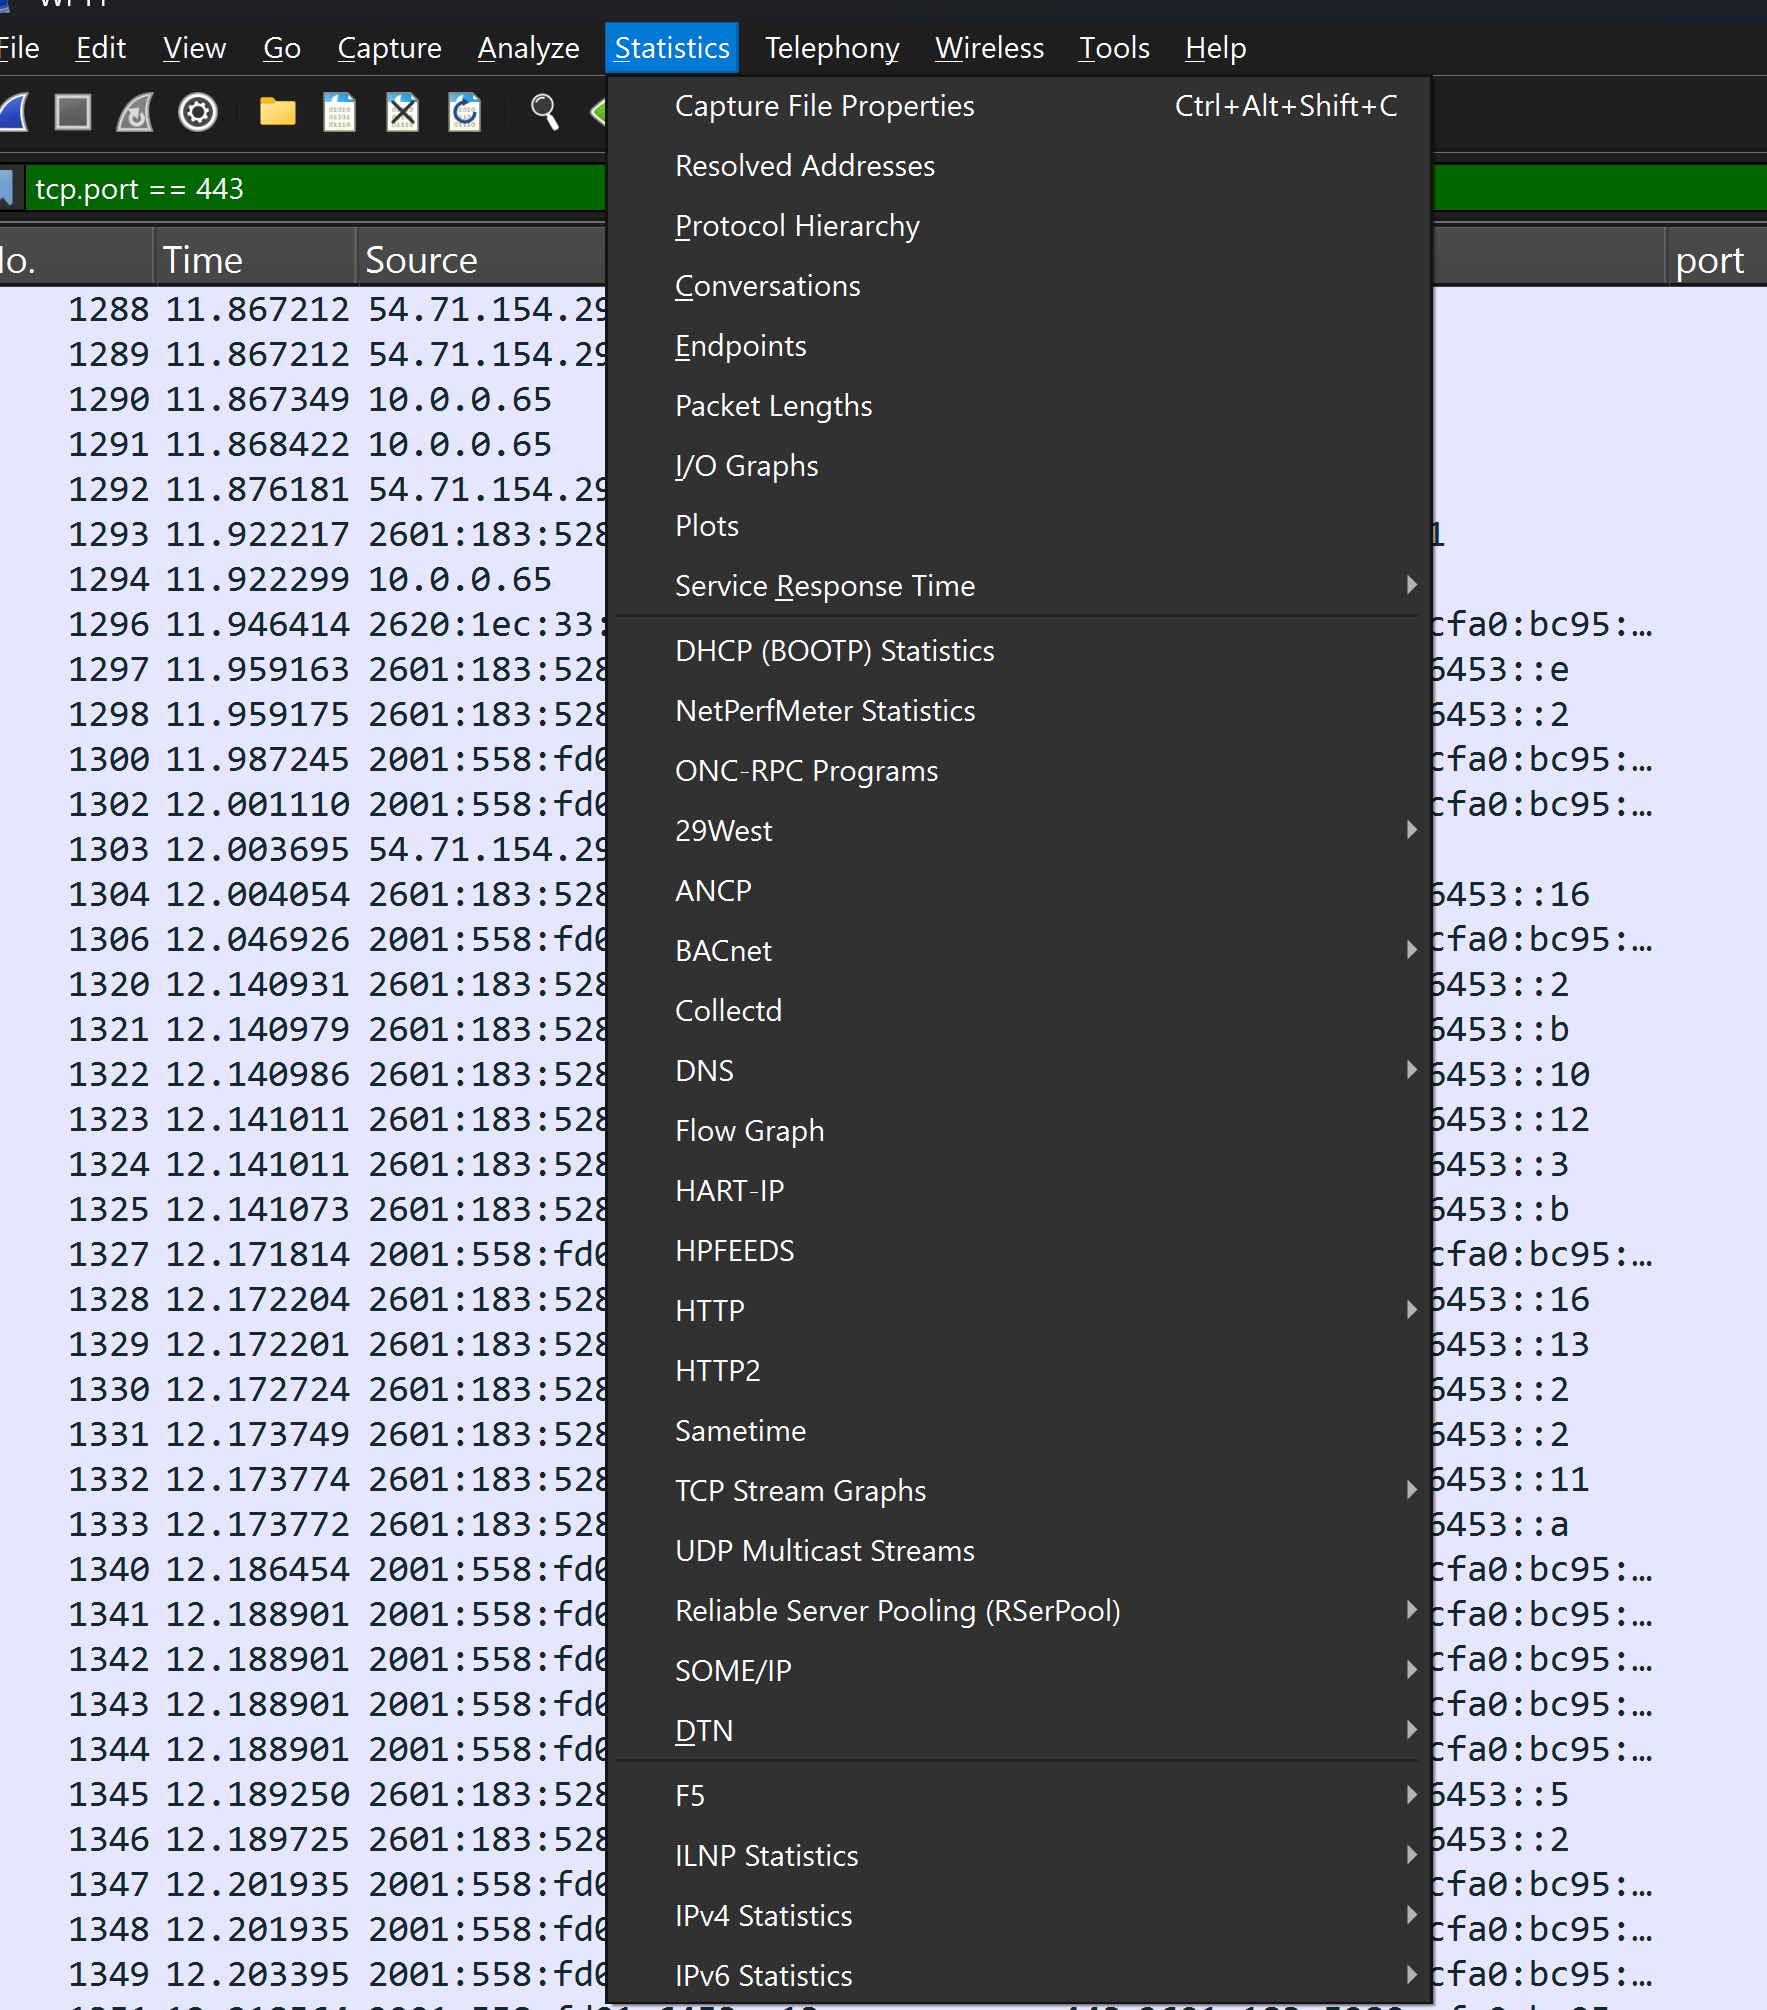Open the Analyze menu
1767x2010 pixels.
click(528, 48)
